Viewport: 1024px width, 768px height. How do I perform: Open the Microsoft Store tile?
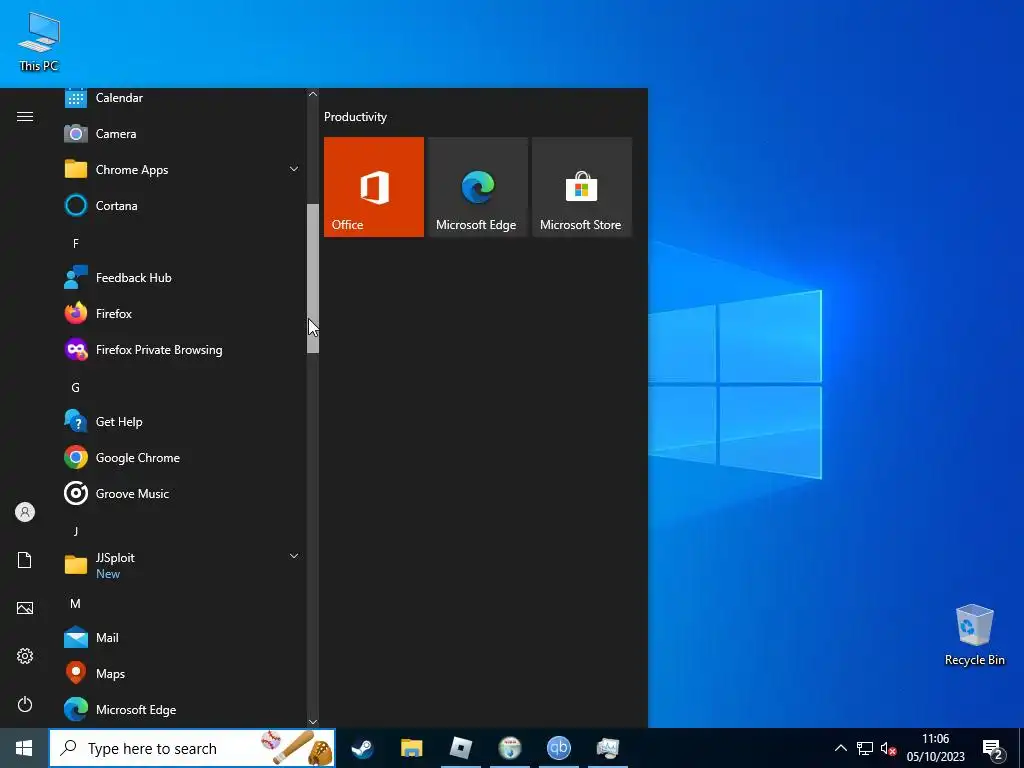[582, 187]
